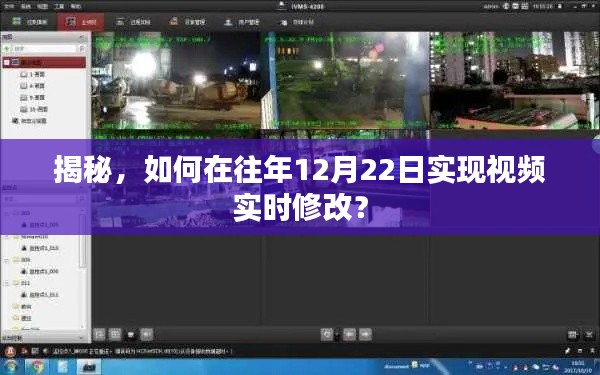This screenshot has height=375, width=600.
Task: Click the expand arrow icon on alarm bar
Action: coord(592,351)
